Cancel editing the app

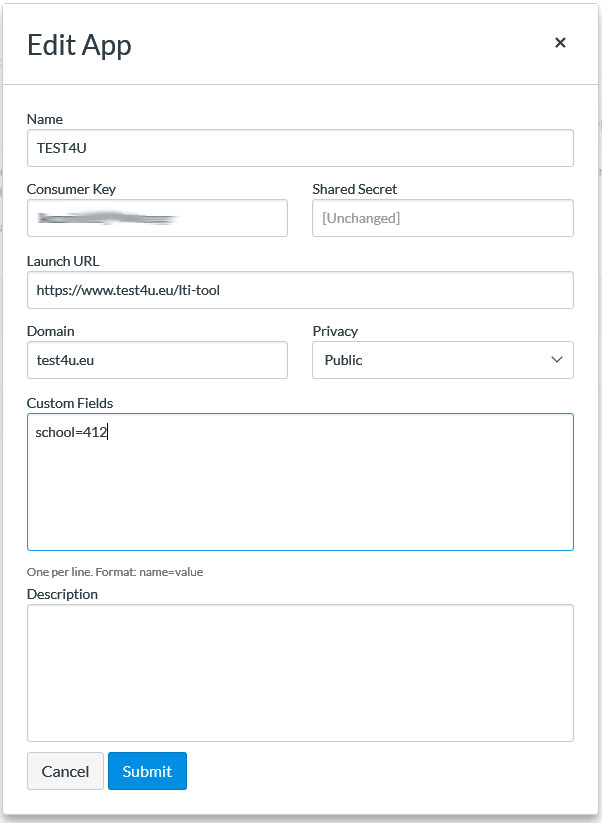(66, 771)
